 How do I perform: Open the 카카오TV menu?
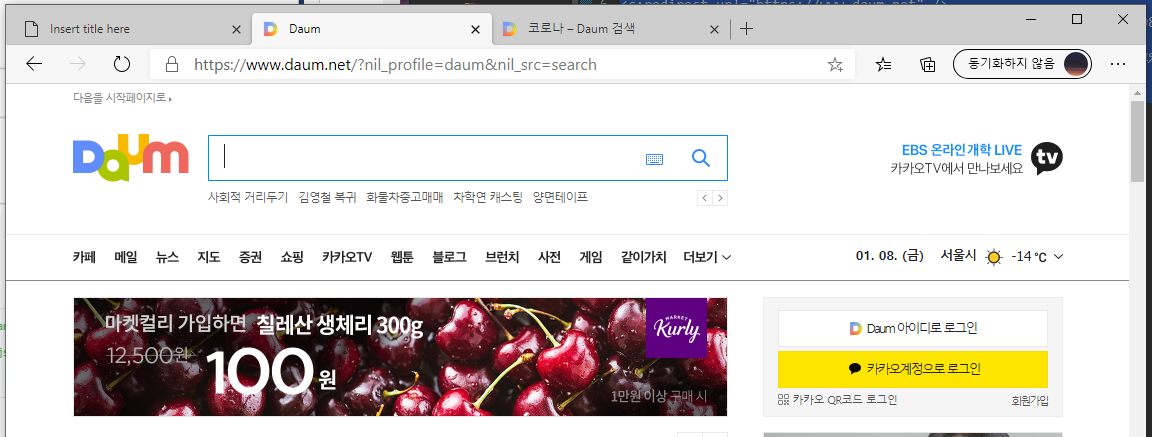pyautogui.click(x=347, y=257)
